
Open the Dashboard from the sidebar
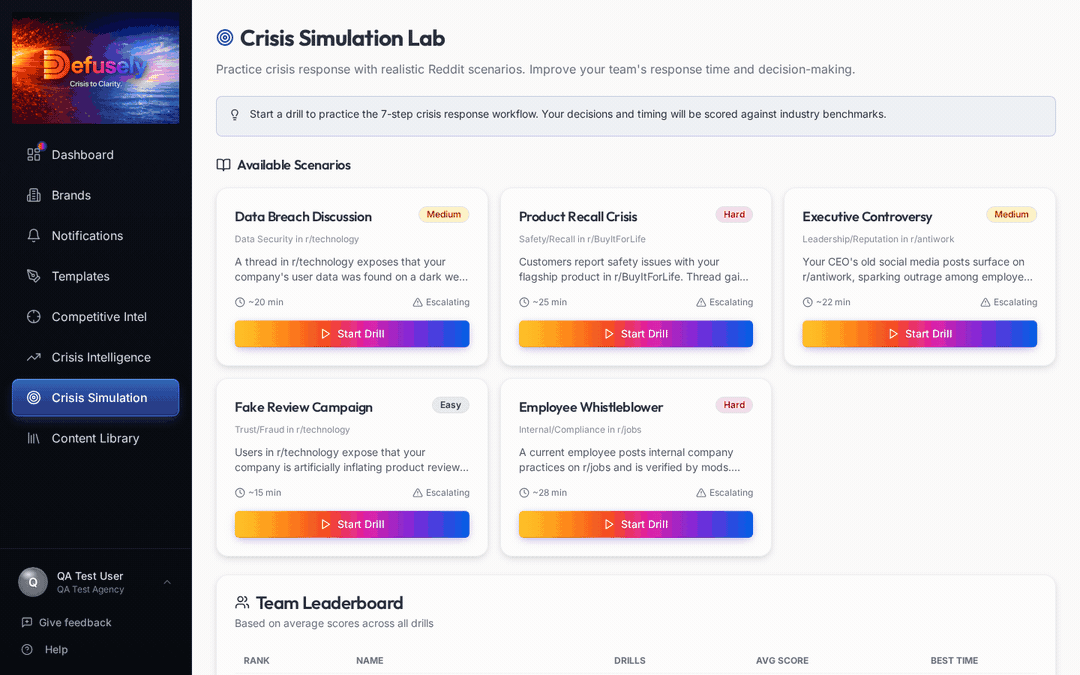coord(82,154)
